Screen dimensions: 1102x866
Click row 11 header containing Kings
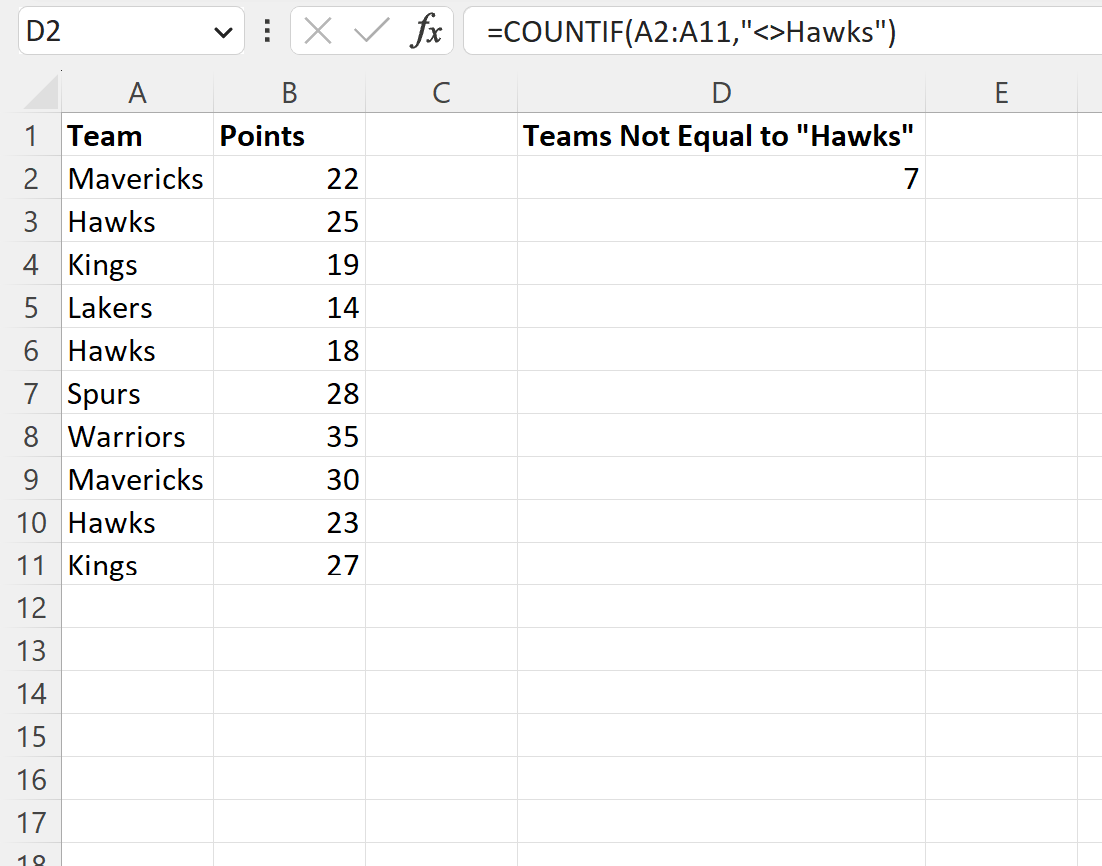click(x=33, y=565)
